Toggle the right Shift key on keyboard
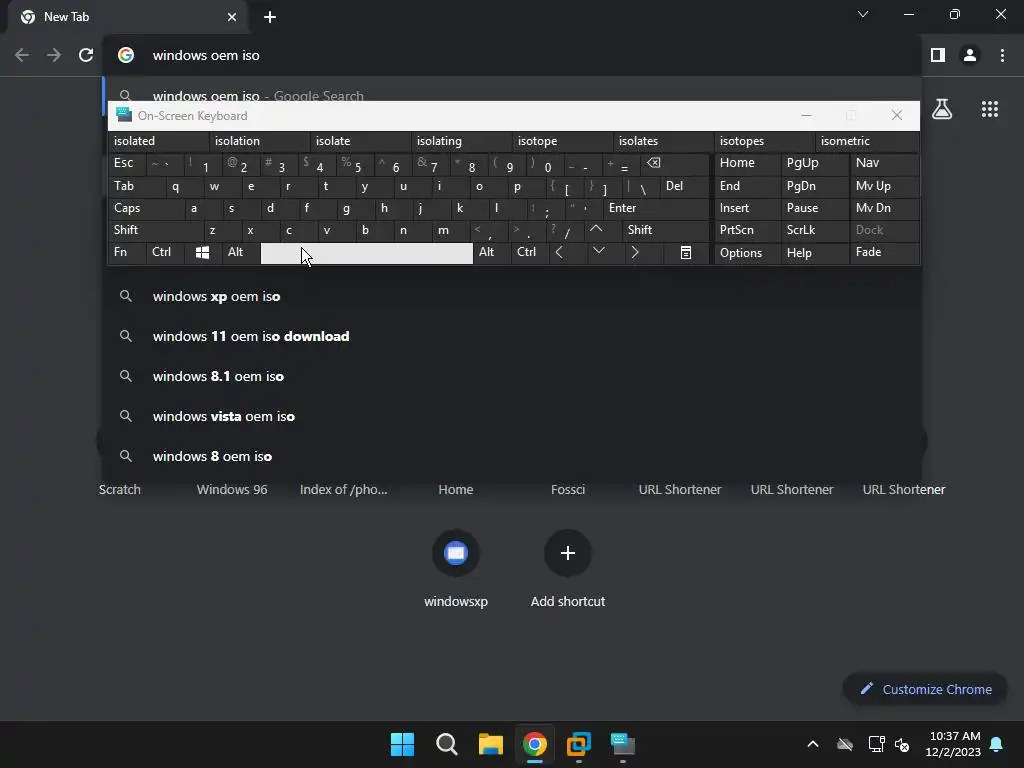This screenshot has height=768, width=1024. coord(665,230)
